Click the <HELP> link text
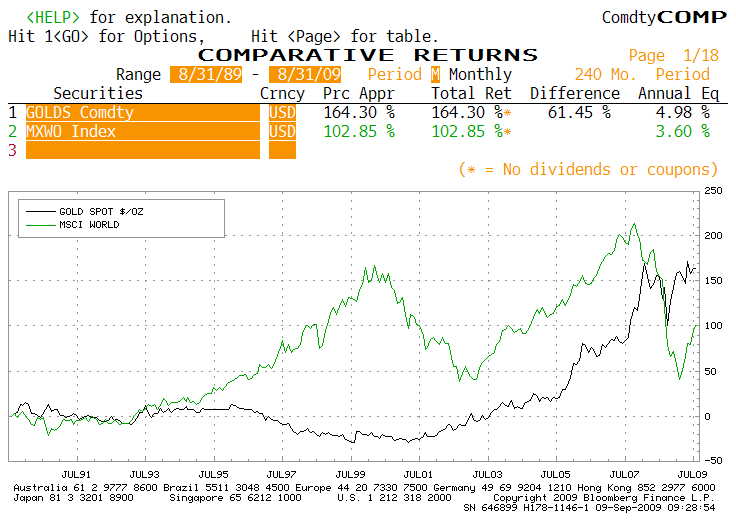736x527 pixels. click(x=53, y=17)
